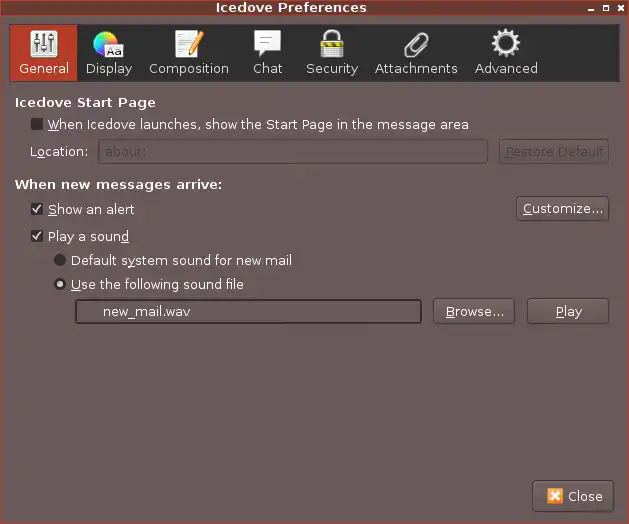Switch to the Display preferences pane

pos(109,53)
